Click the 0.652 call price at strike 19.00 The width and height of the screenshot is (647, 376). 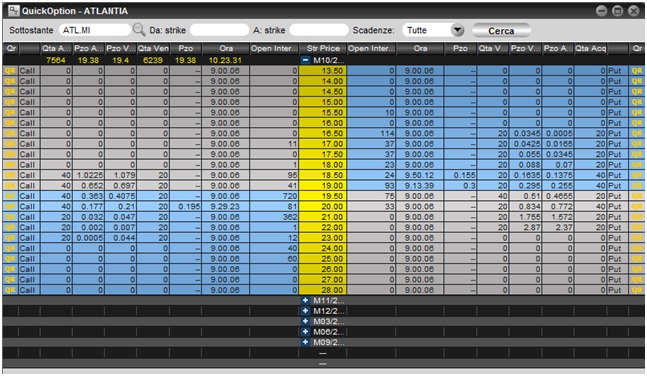coord(89,186)
